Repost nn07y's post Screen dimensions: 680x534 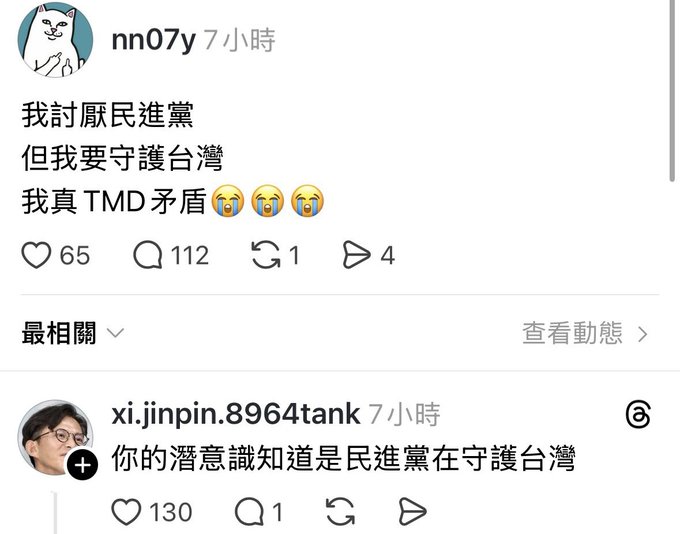(x=266, y=255)
